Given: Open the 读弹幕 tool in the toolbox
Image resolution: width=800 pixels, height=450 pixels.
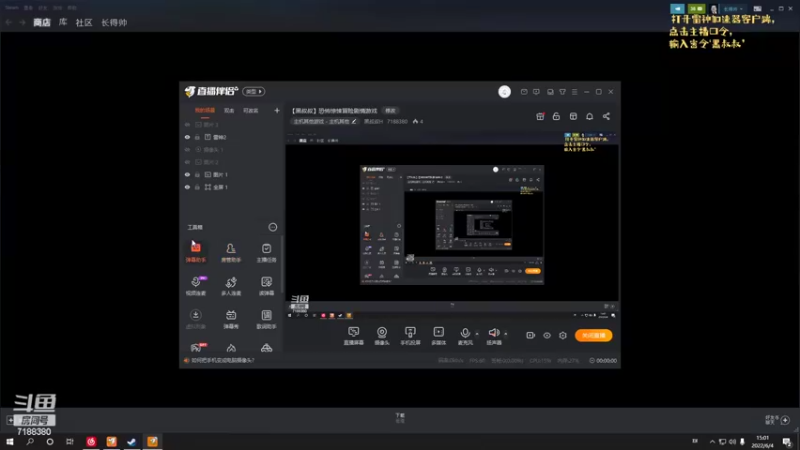Looking at the screenshot, I should point(266,286).
